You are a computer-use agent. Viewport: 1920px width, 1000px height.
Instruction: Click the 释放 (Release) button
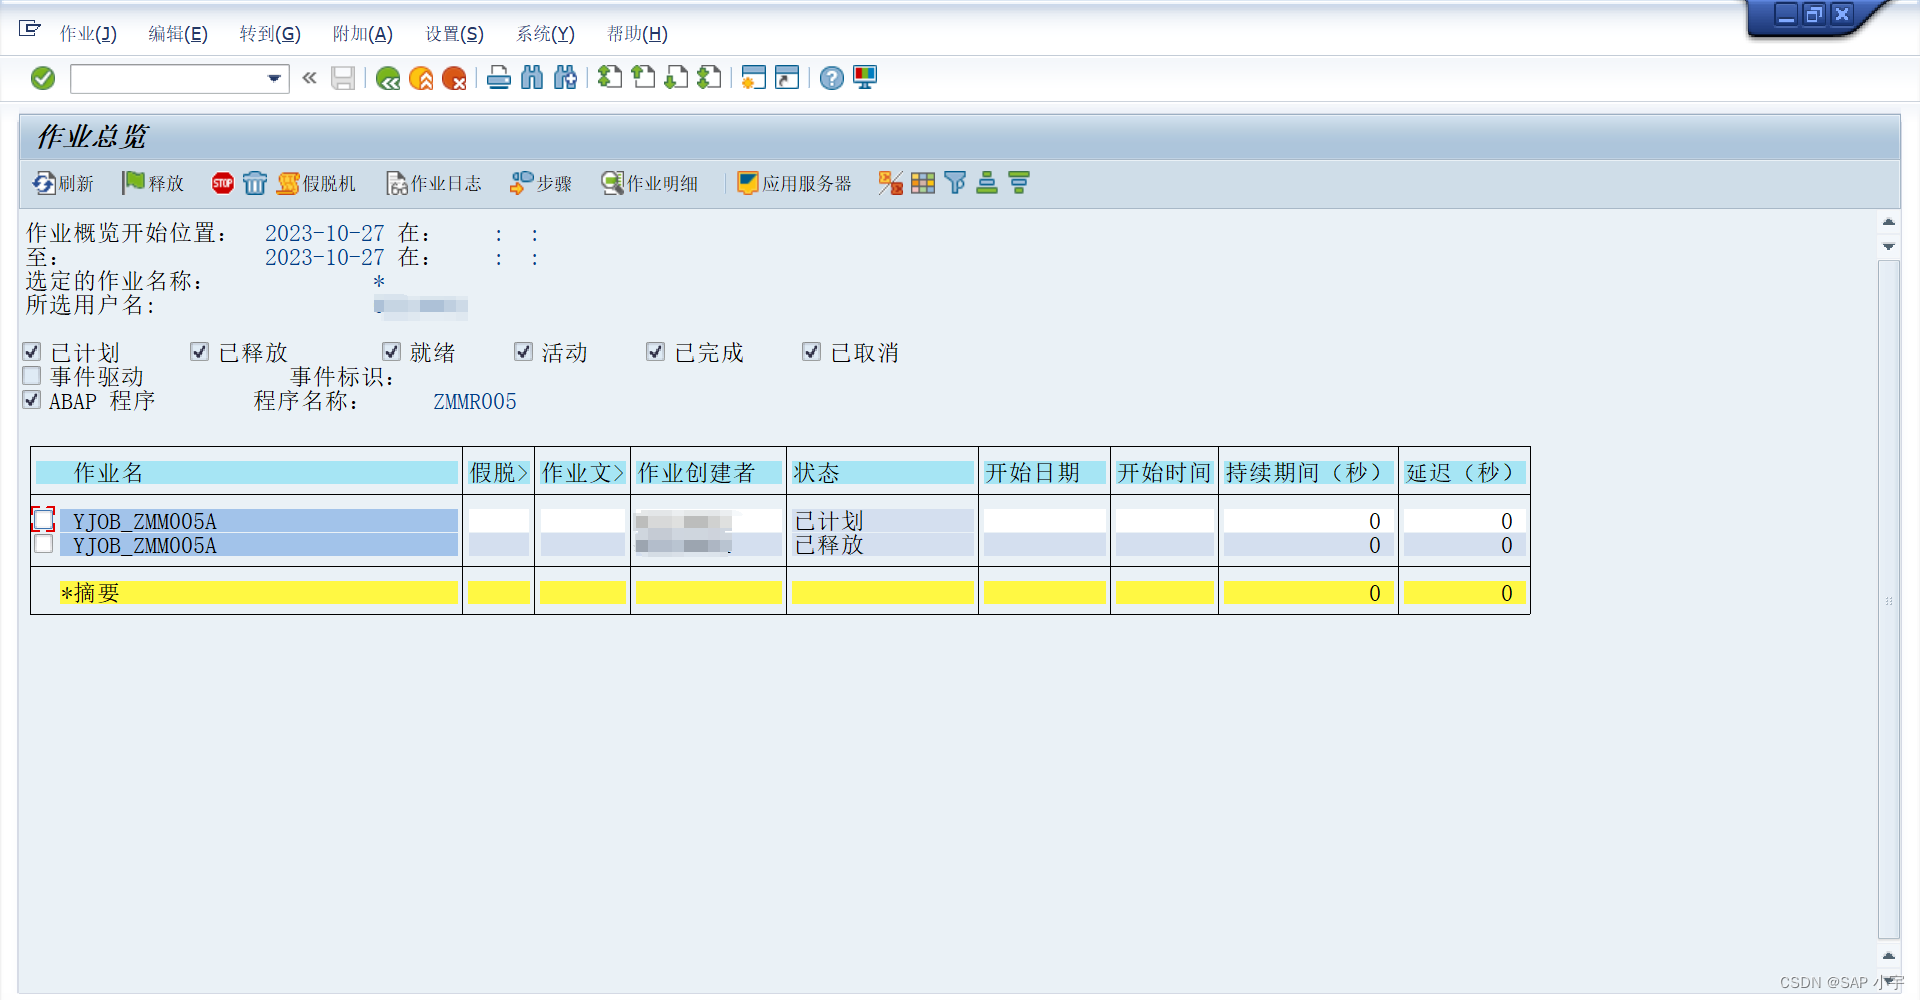pos(152,183)
